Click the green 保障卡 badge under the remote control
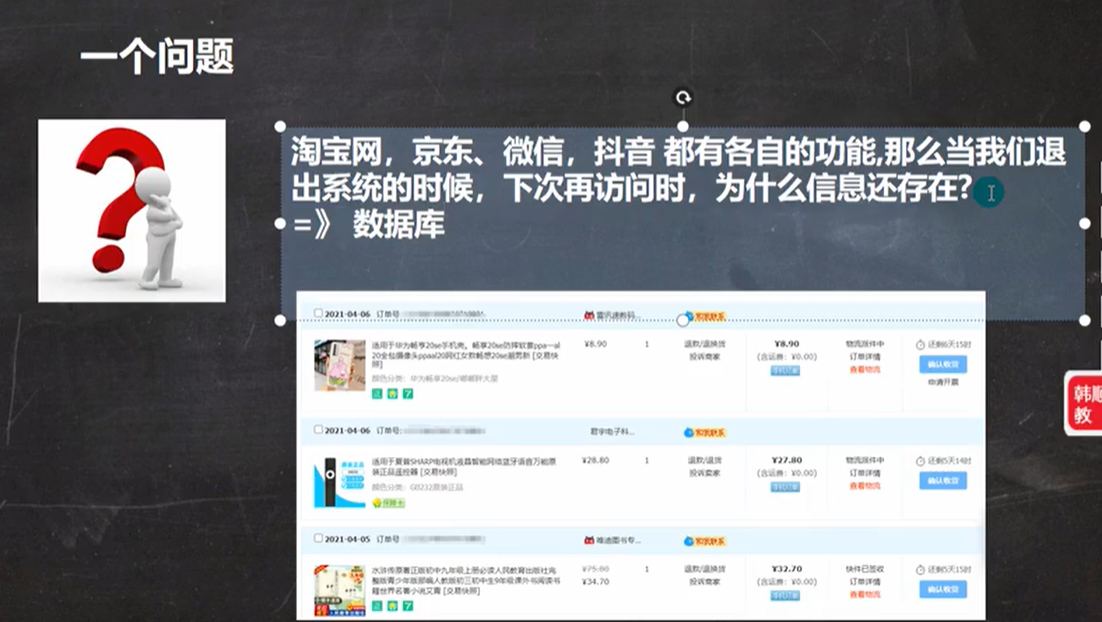The height and width of the screenshot is (622, 1102). [x=389, y=503]
